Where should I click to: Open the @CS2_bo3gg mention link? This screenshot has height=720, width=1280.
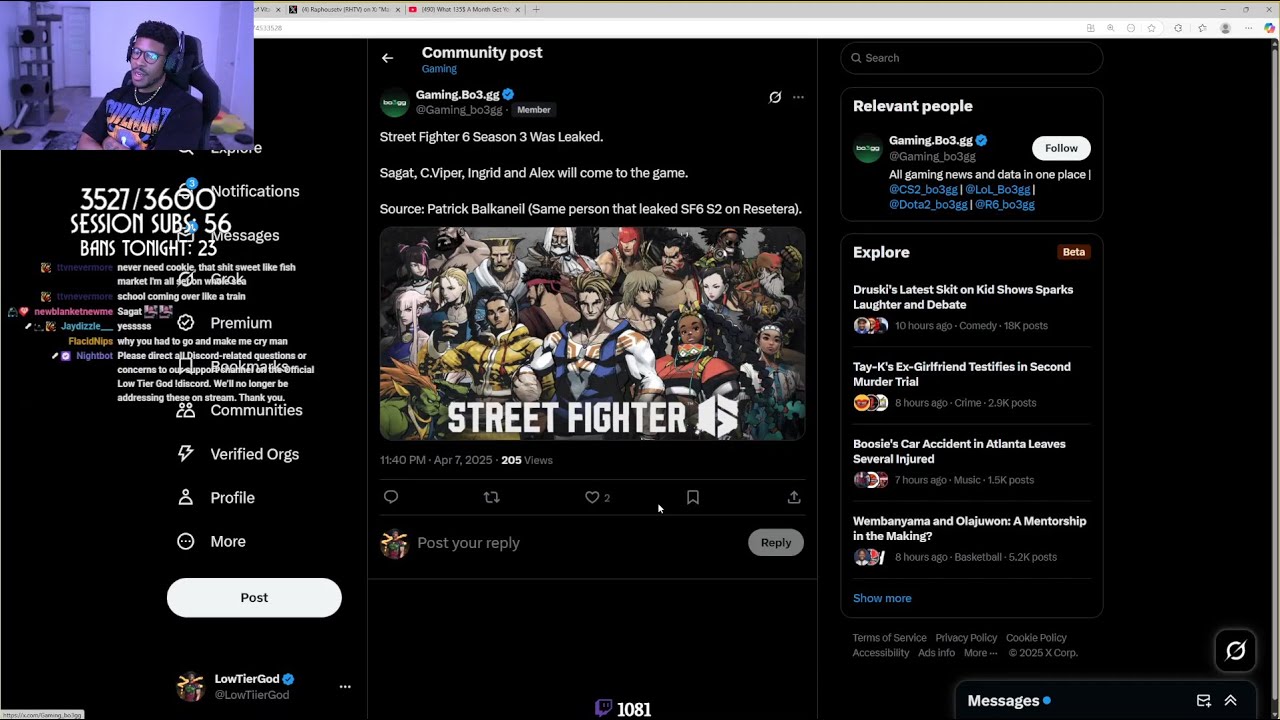[923, 189]
